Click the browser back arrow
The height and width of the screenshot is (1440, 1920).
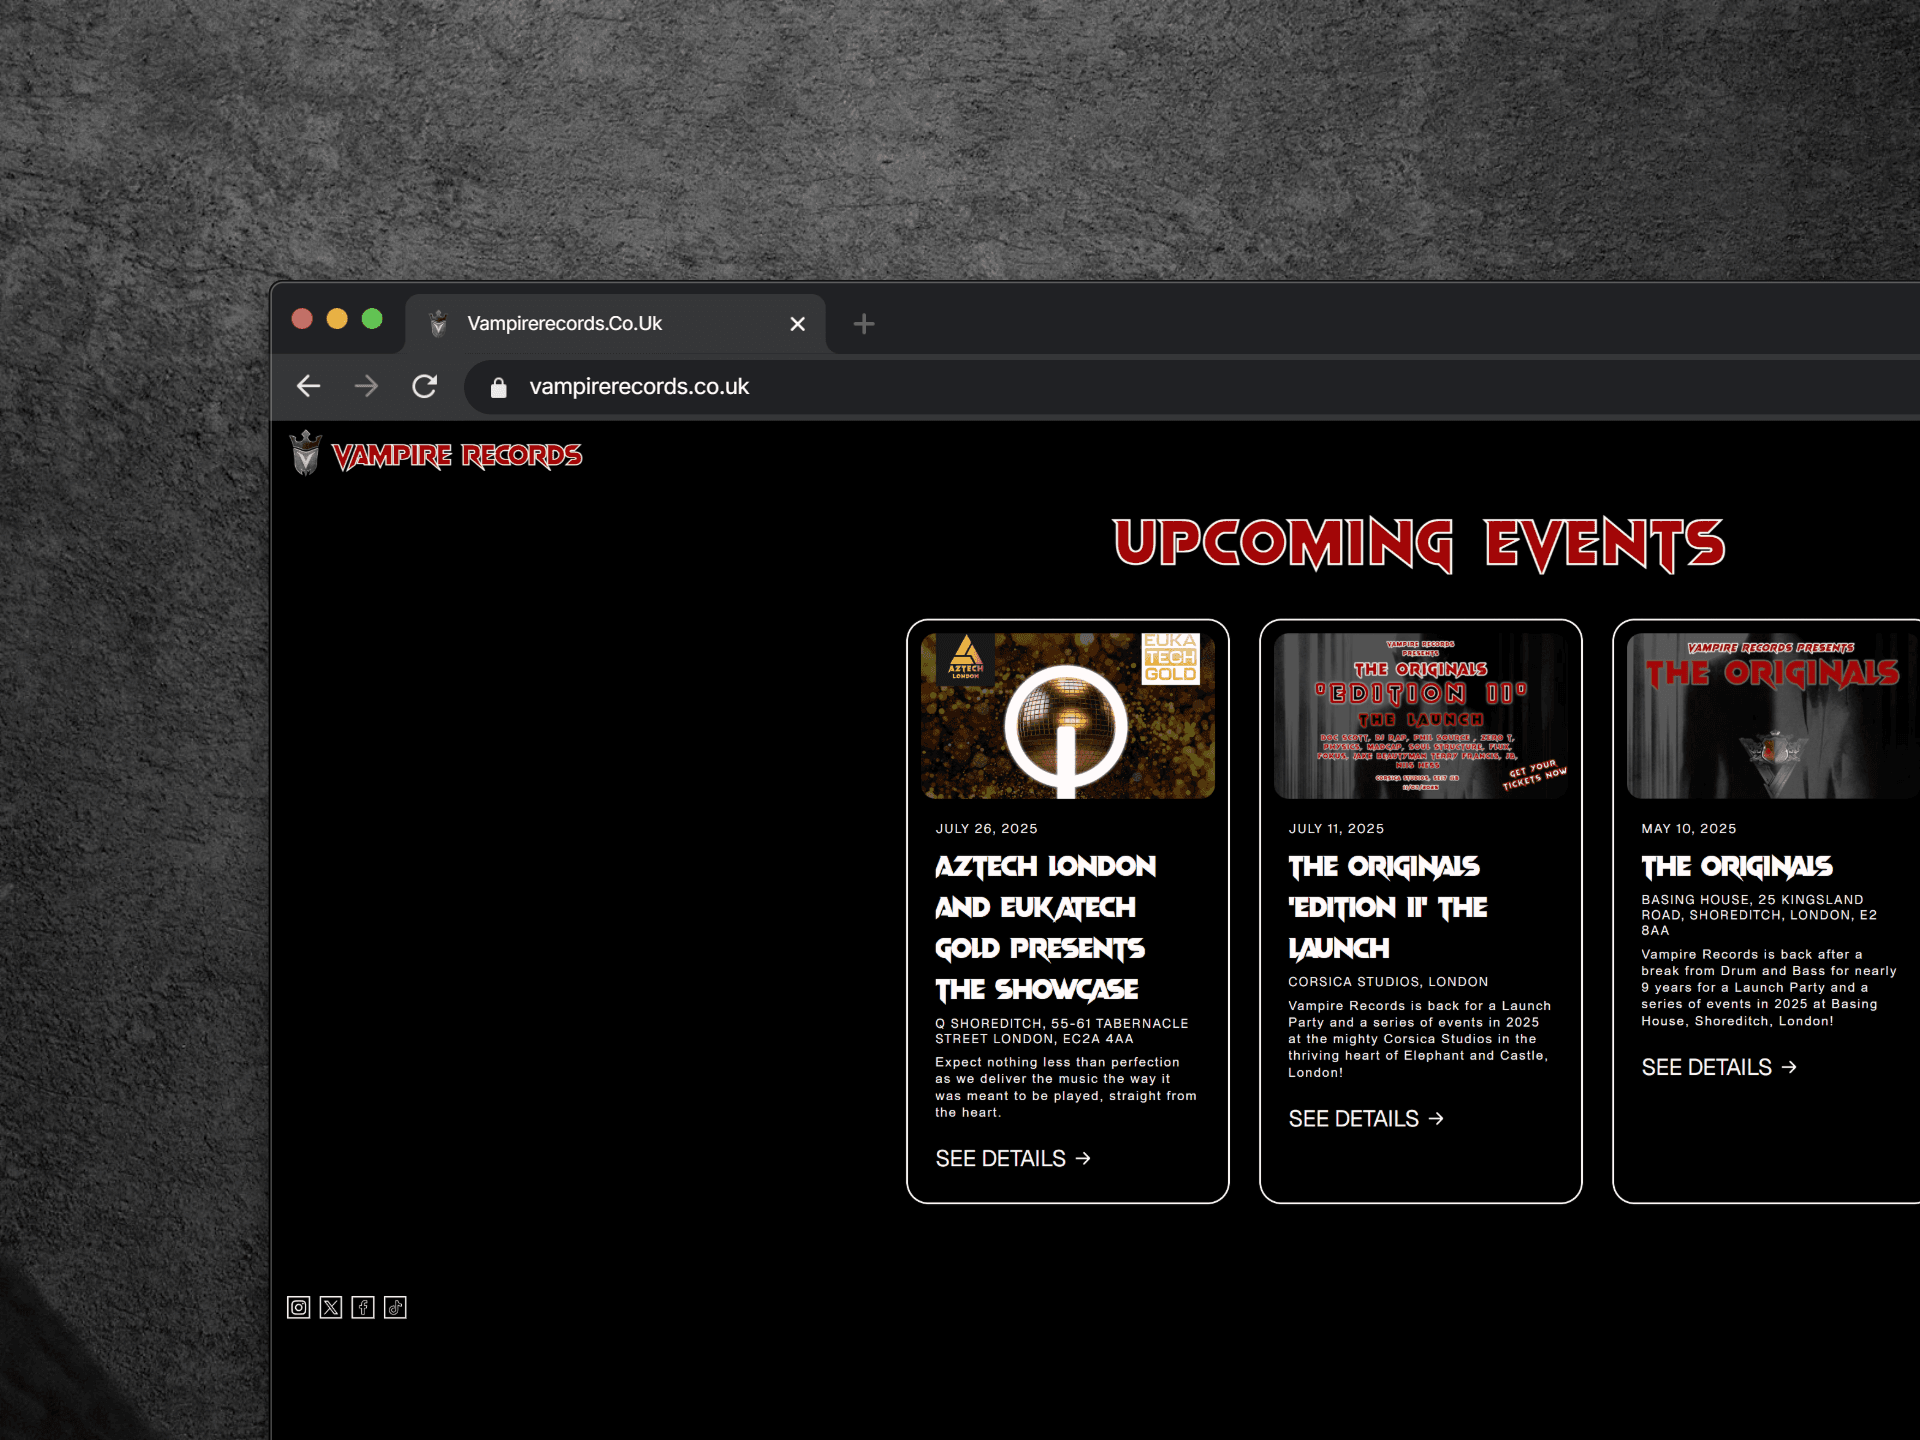tap(309, 386)
